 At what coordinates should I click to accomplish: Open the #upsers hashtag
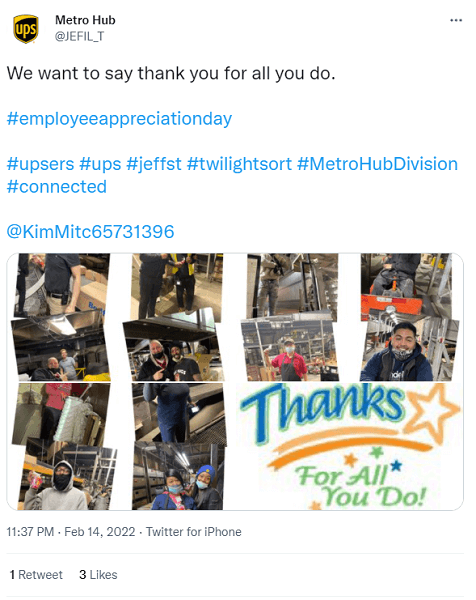tap(41, 164)
